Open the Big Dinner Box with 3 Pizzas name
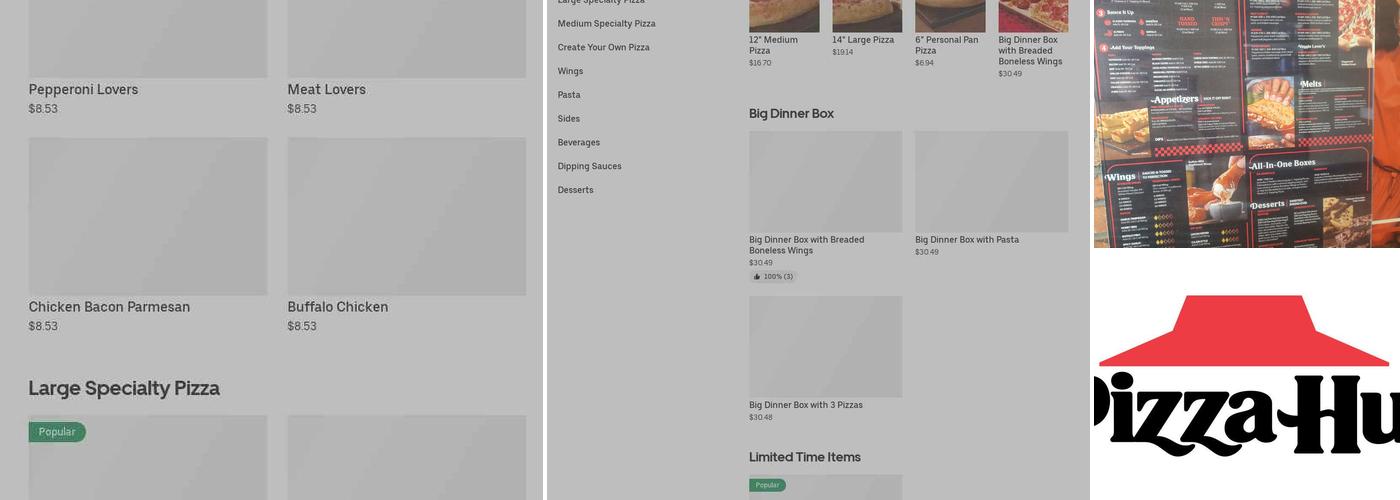 point(806,405)
